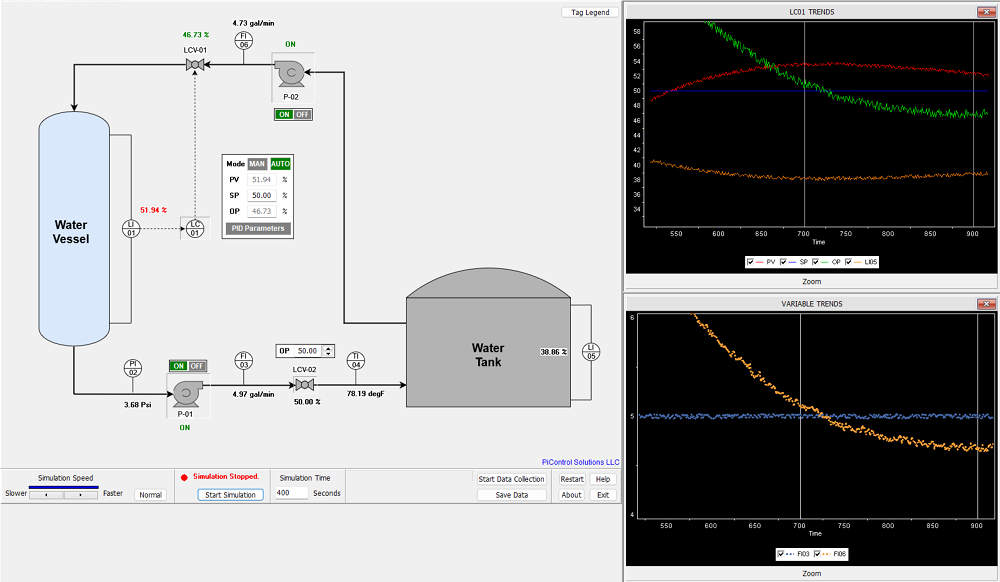Click the LC01 TRENDS title bar
This screenshot has width=1000, height=582.
click(x=811, y=11)
